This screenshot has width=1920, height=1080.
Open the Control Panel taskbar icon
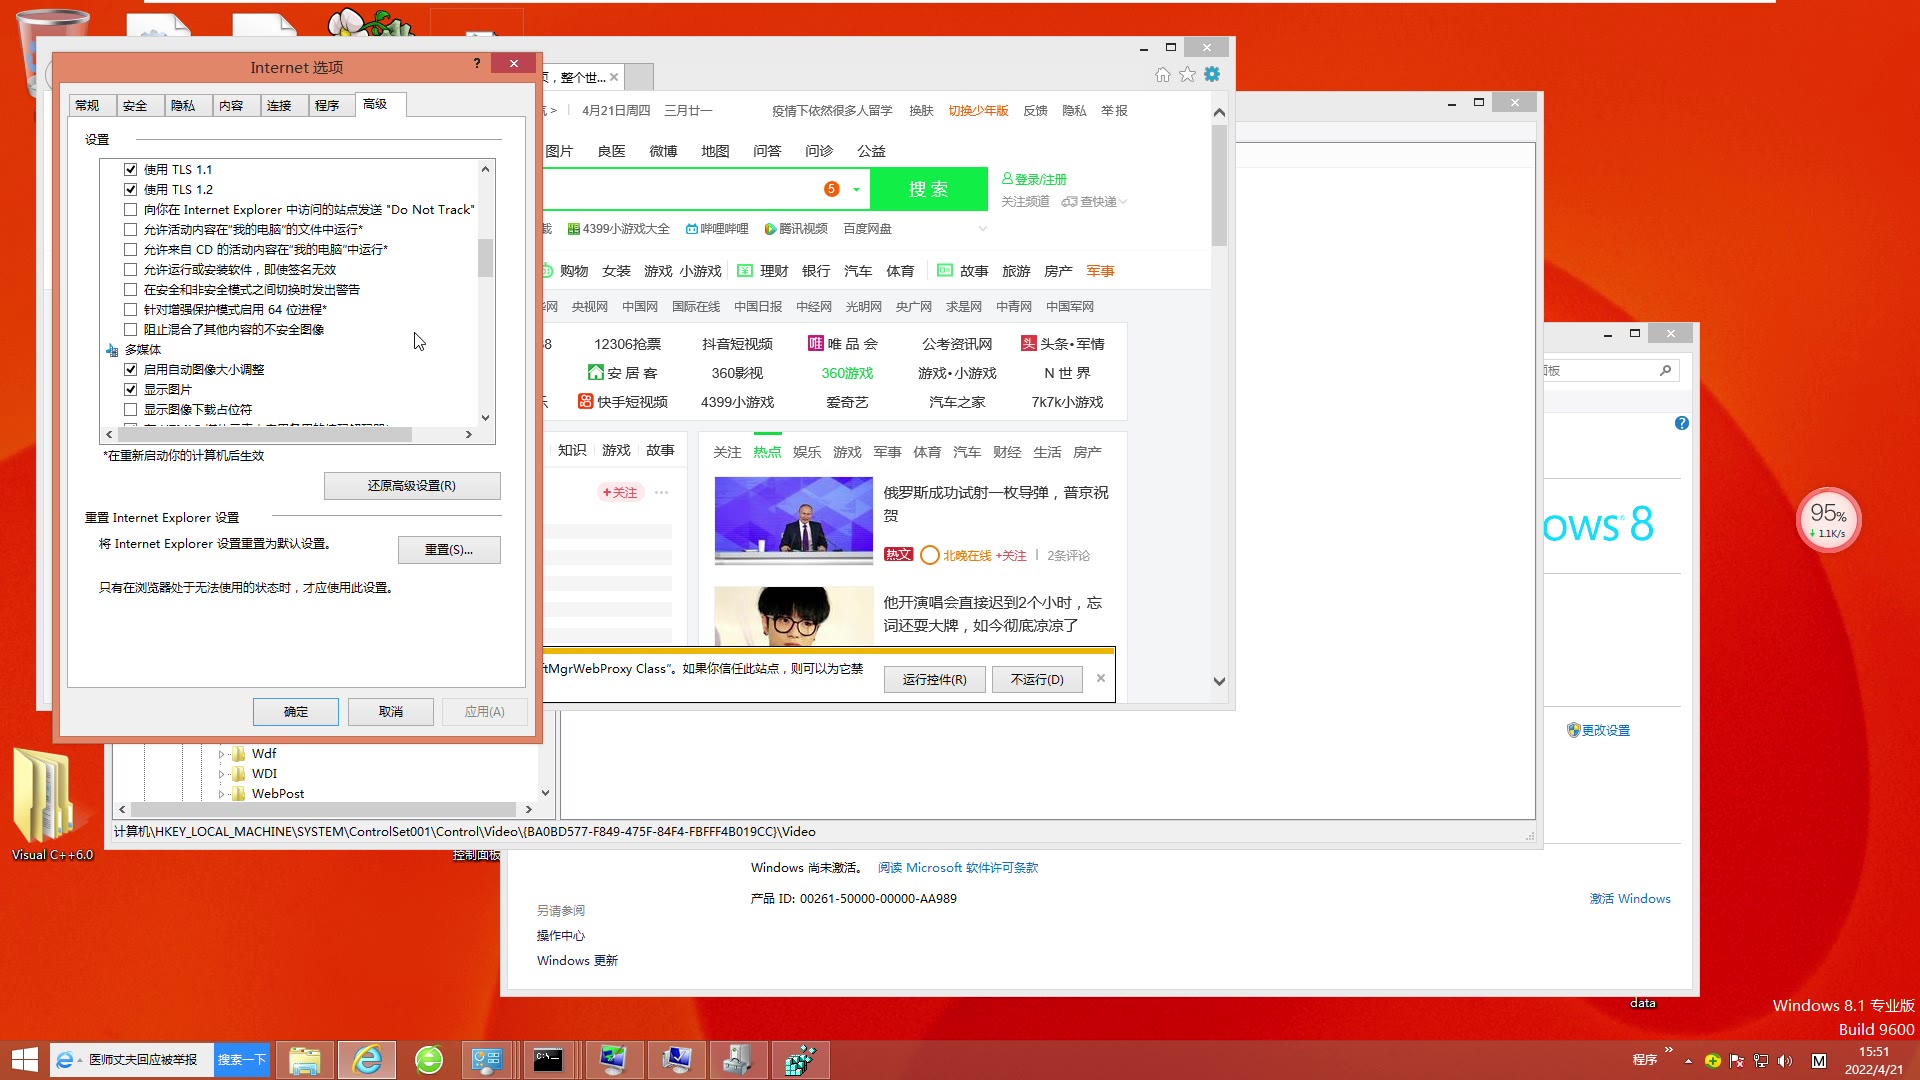click(x=487, y=1060)
